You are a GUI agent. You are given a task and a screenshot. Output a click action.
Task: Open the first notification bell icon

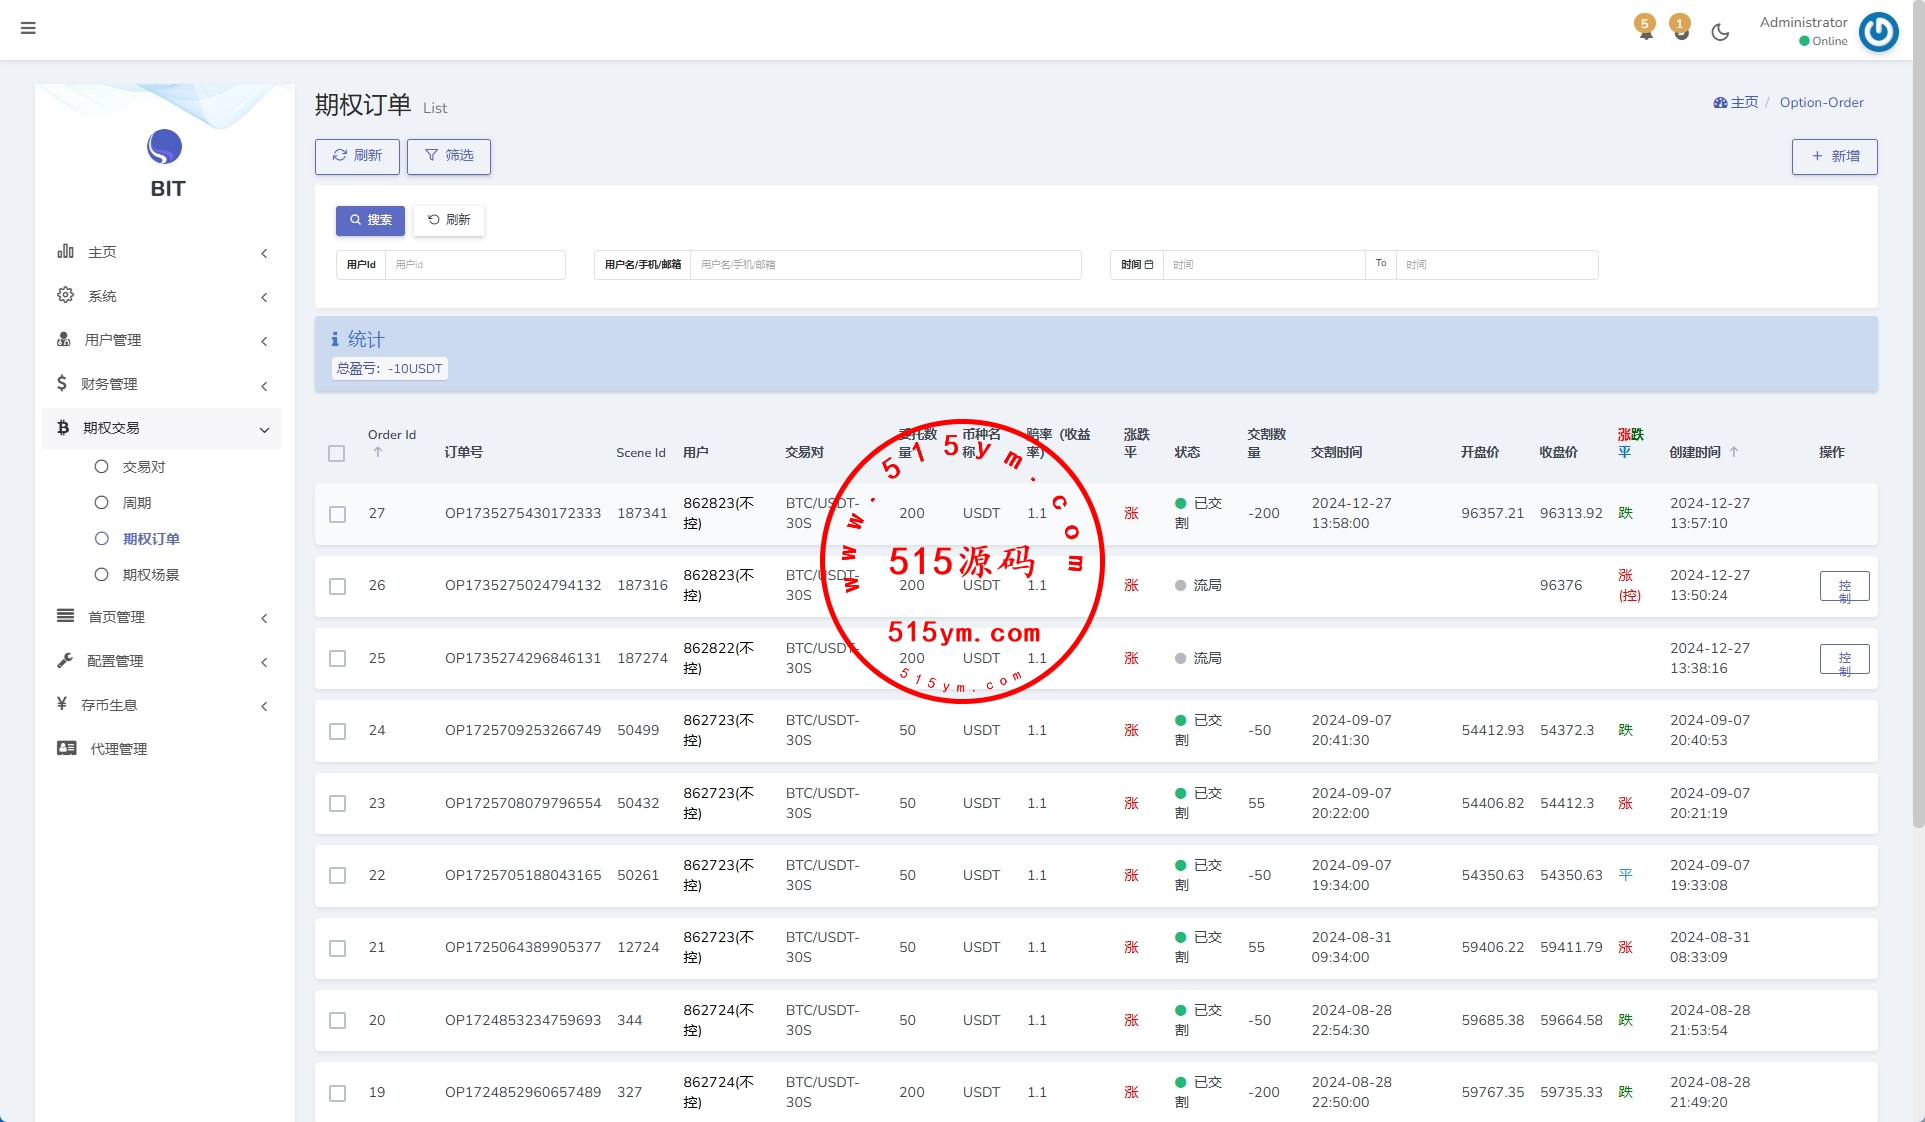point(1645,30)
